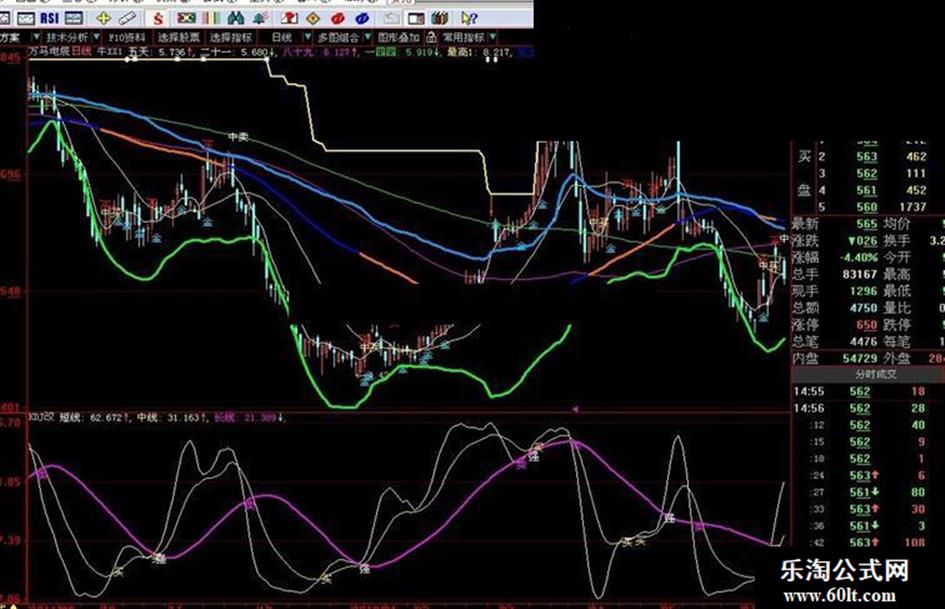Click the 日线 period label in toolbar

pos(281,37)
